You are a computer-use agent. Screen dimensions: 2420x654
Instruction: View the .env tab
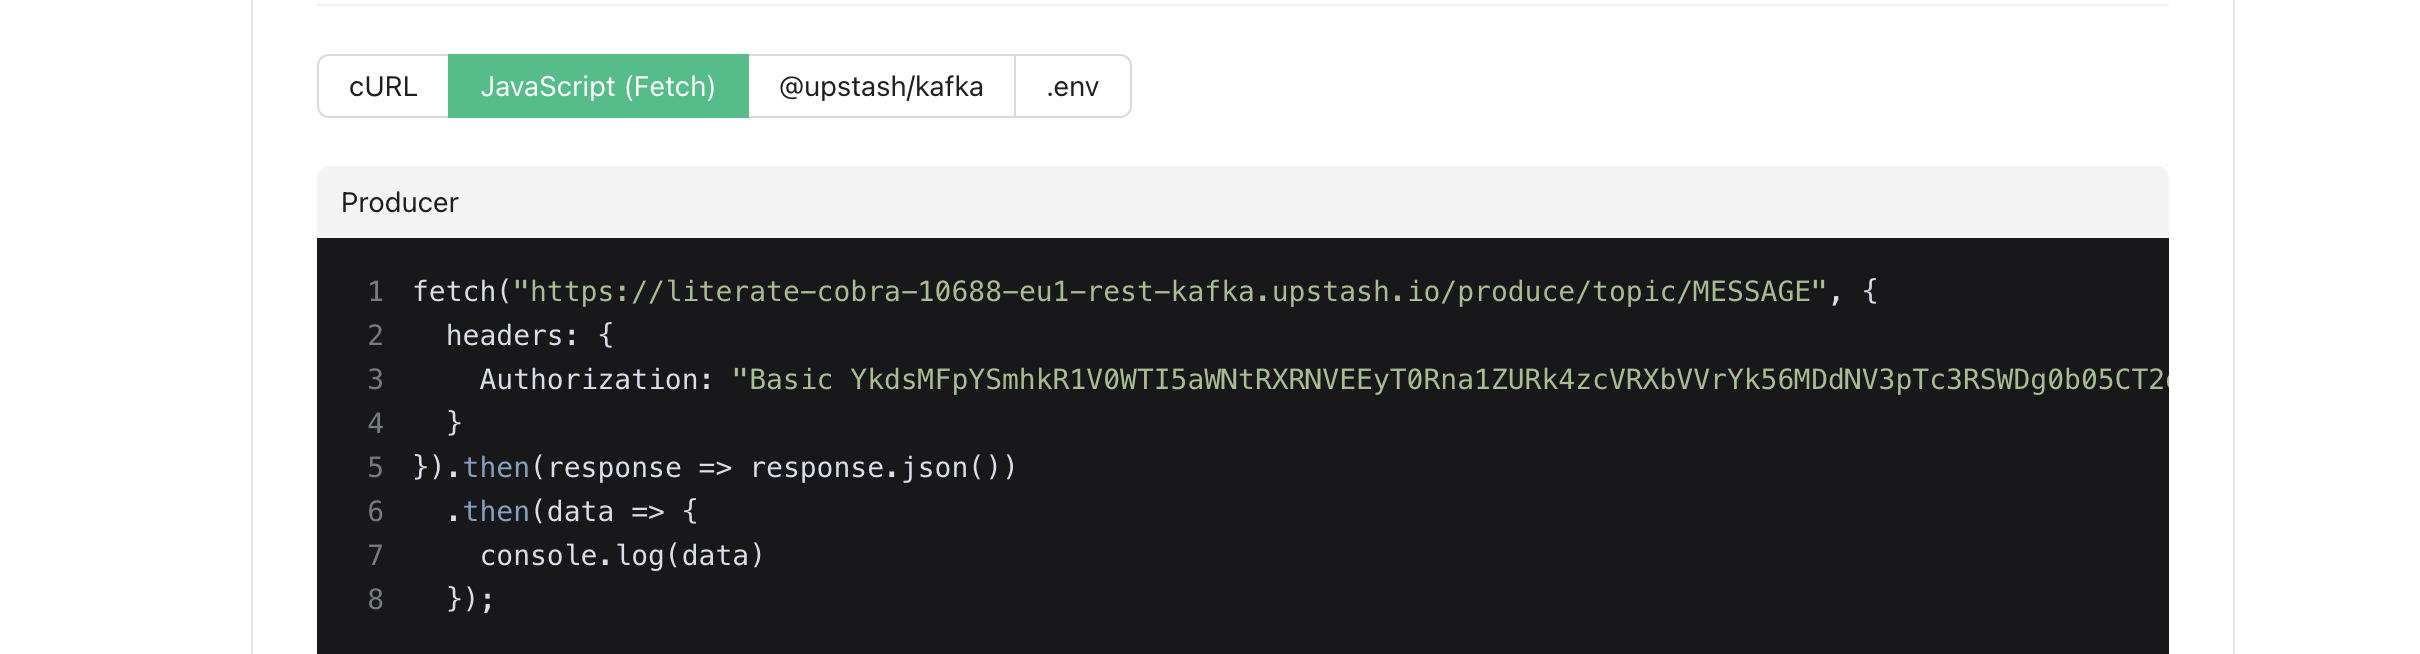tap(1071, 87)
